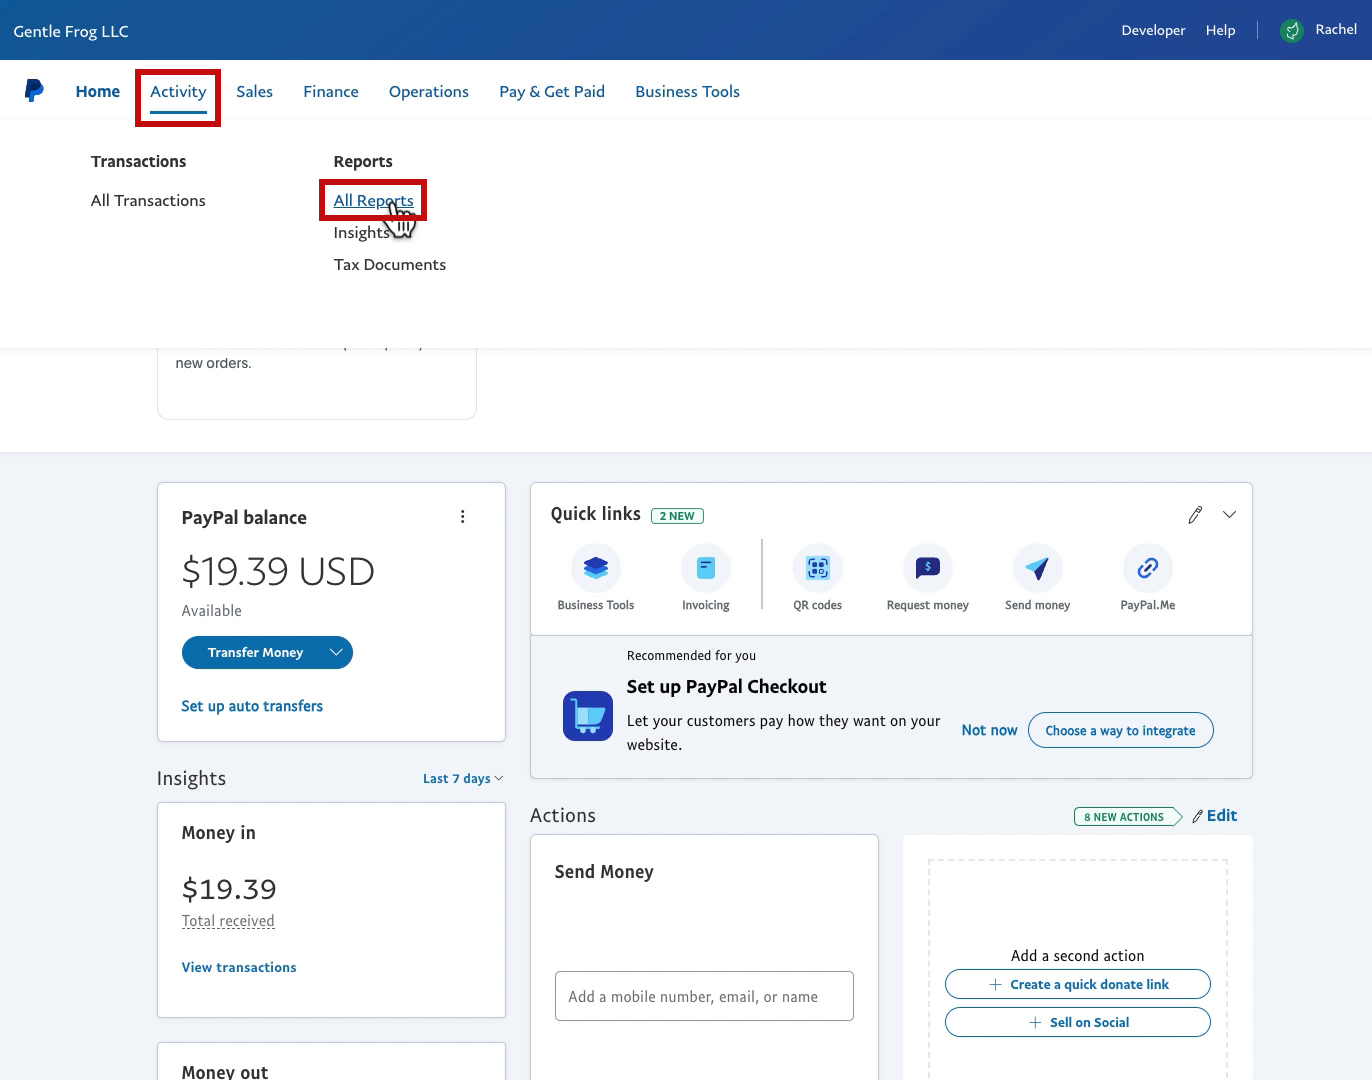Select All Reports under Reports

coord(373,201)
